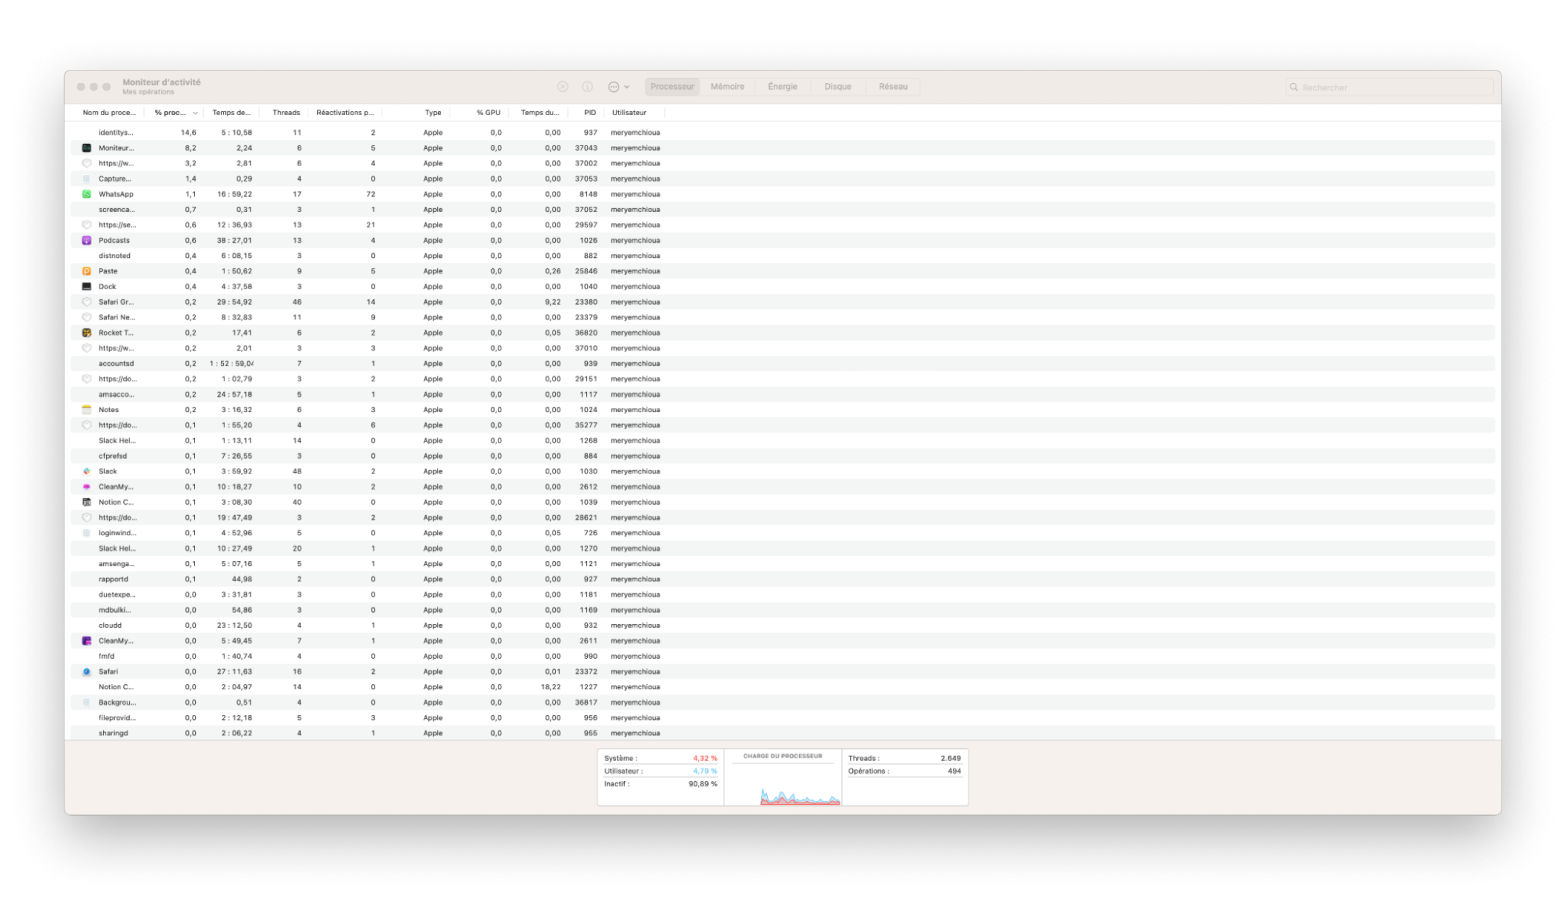Sort by PID column header
This screenshot has height=908, width=1560.
590,113
